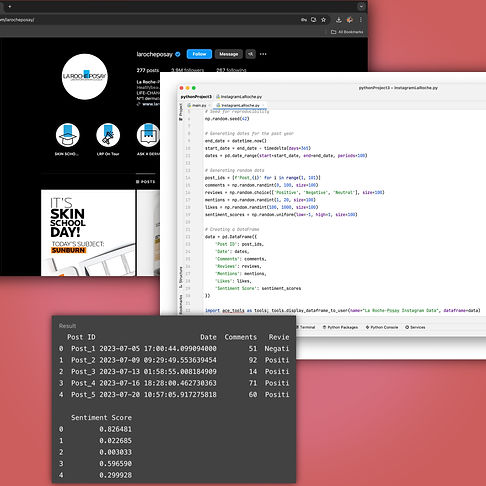Click the Sentiment Score header in result
Viewport: 486px width, 486px height.
(x=101, y=418)
